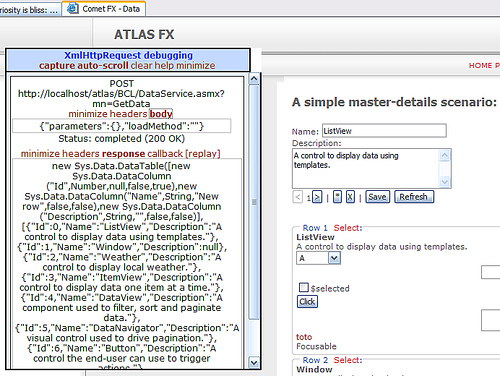
Task: Click the 'Status: completed (200 OK)' text
Action: click(x=122, y=139)
